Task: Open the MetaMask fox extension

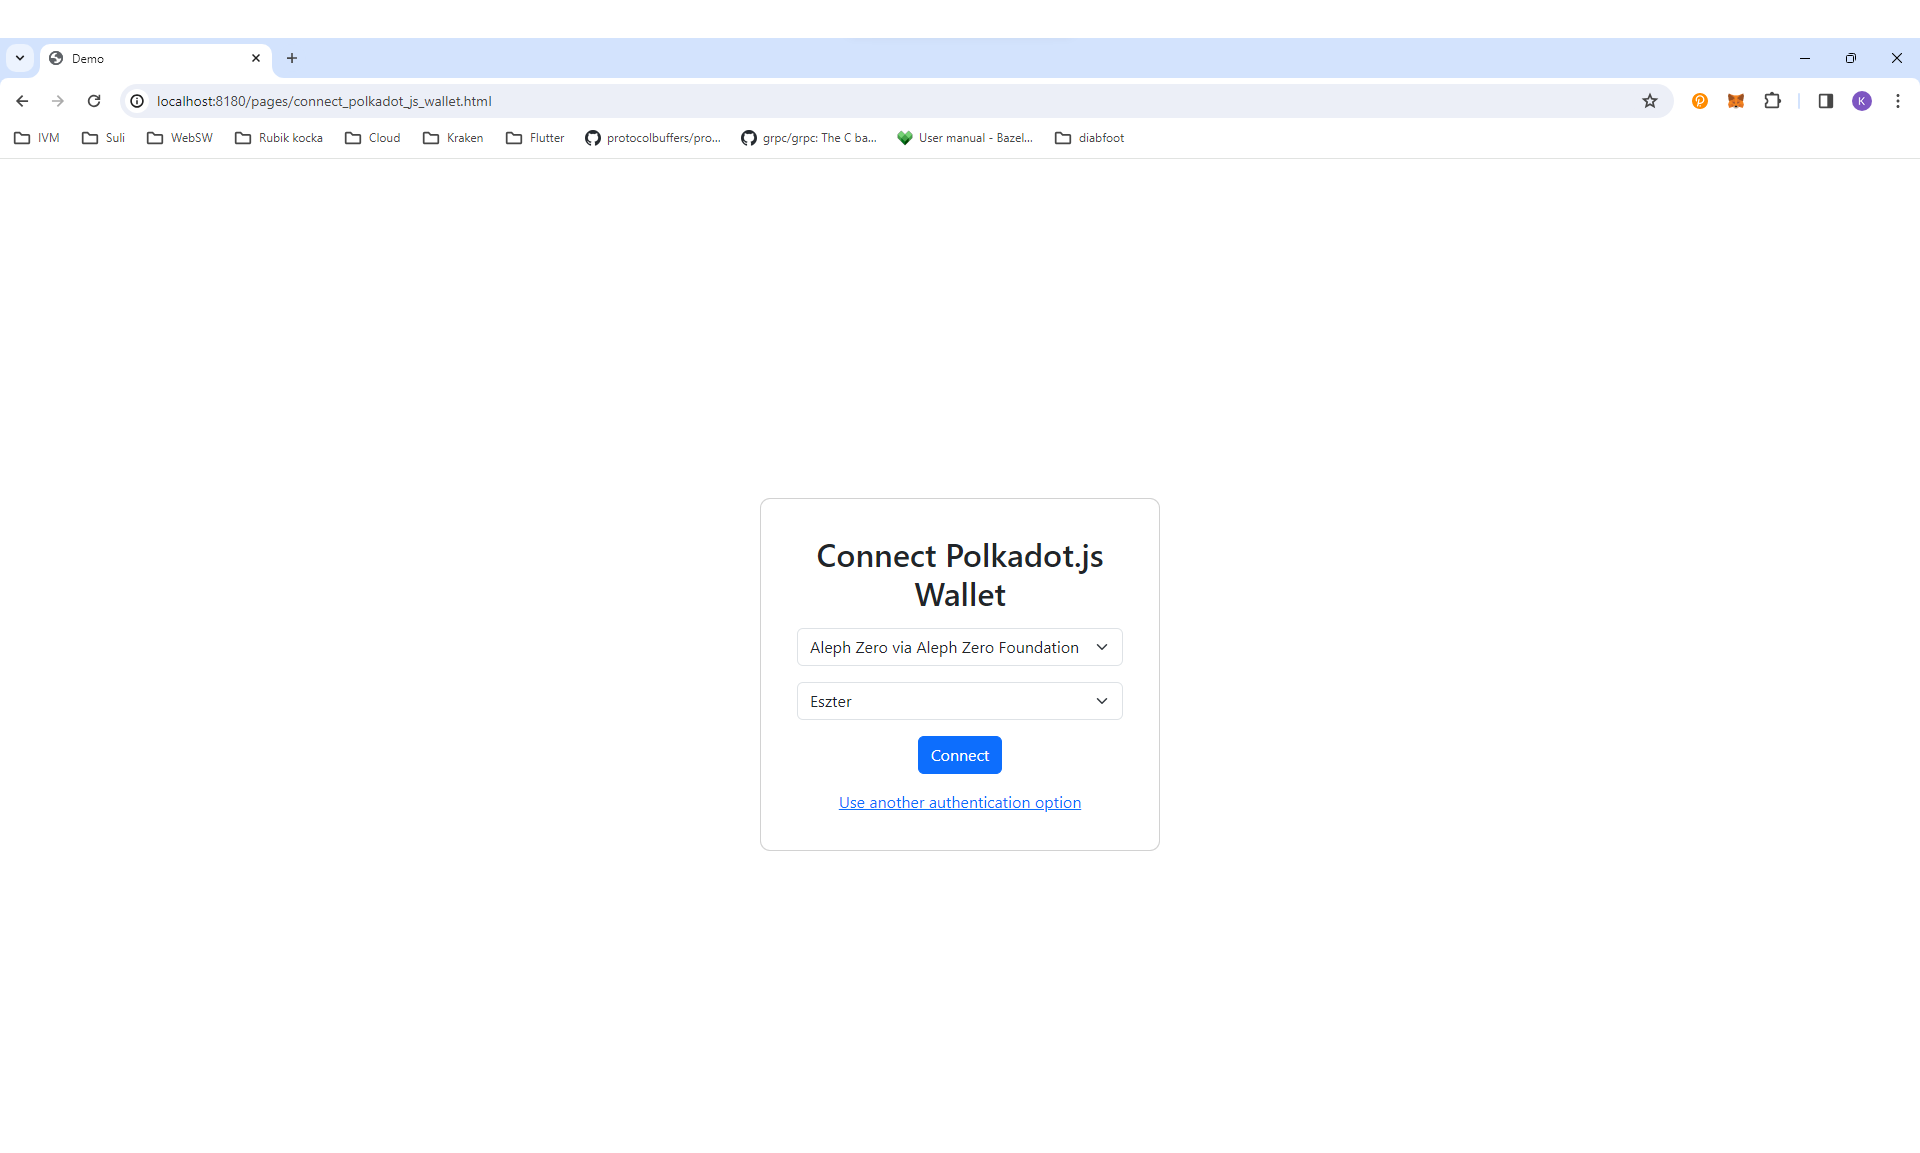Action: [x=1736, y=101]
